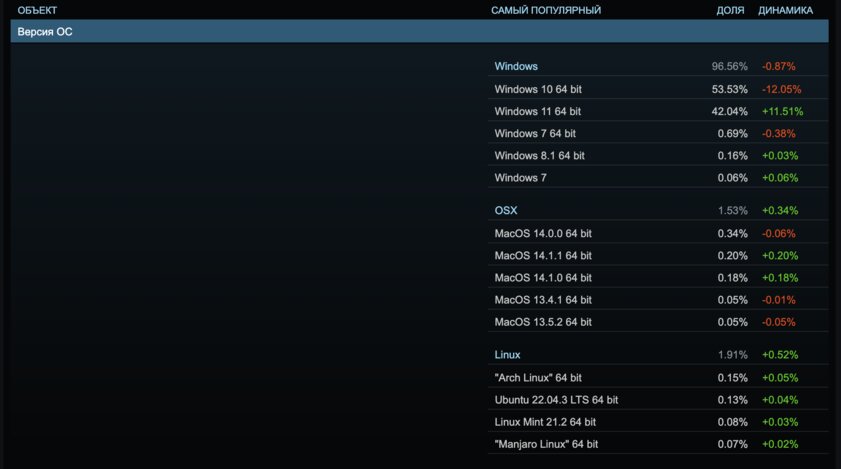Image resolution: width=841 pixels, height=469 pixels.
Task: Click the 42.04% share value
Action: coord(729,111)
